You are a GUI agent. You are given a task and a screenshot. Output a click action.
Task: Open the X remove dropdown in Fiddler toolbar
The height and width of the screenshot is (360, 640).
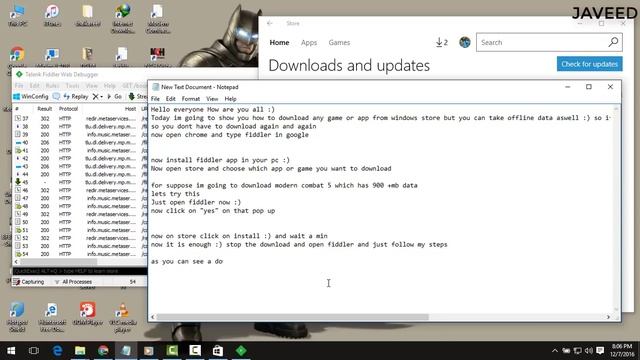click(97, 97)
